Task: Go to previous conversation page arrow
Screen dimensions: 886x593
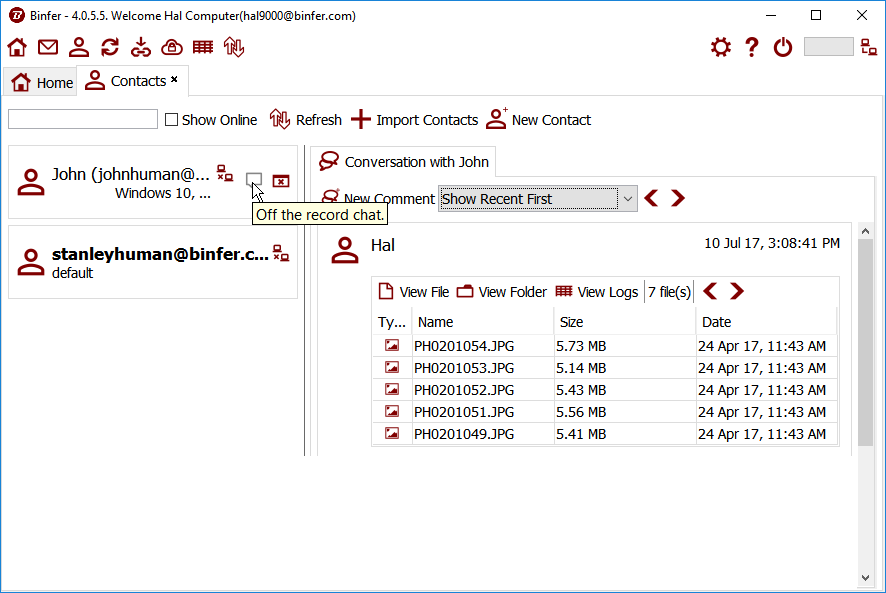Action: coord(652,198)
